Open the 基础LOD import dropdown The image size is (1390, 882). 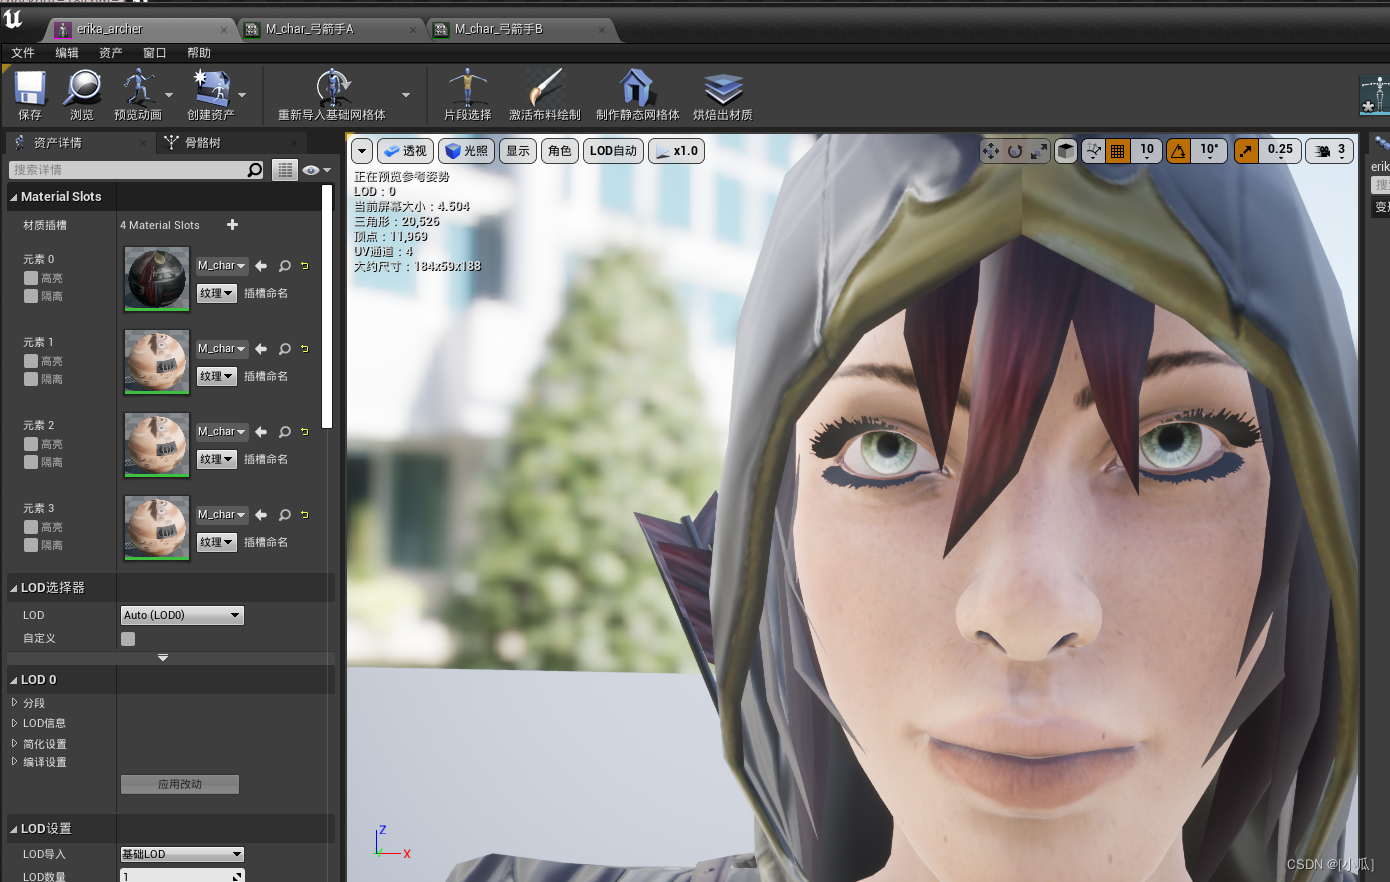pyautogui.click(x=182, y=854)
